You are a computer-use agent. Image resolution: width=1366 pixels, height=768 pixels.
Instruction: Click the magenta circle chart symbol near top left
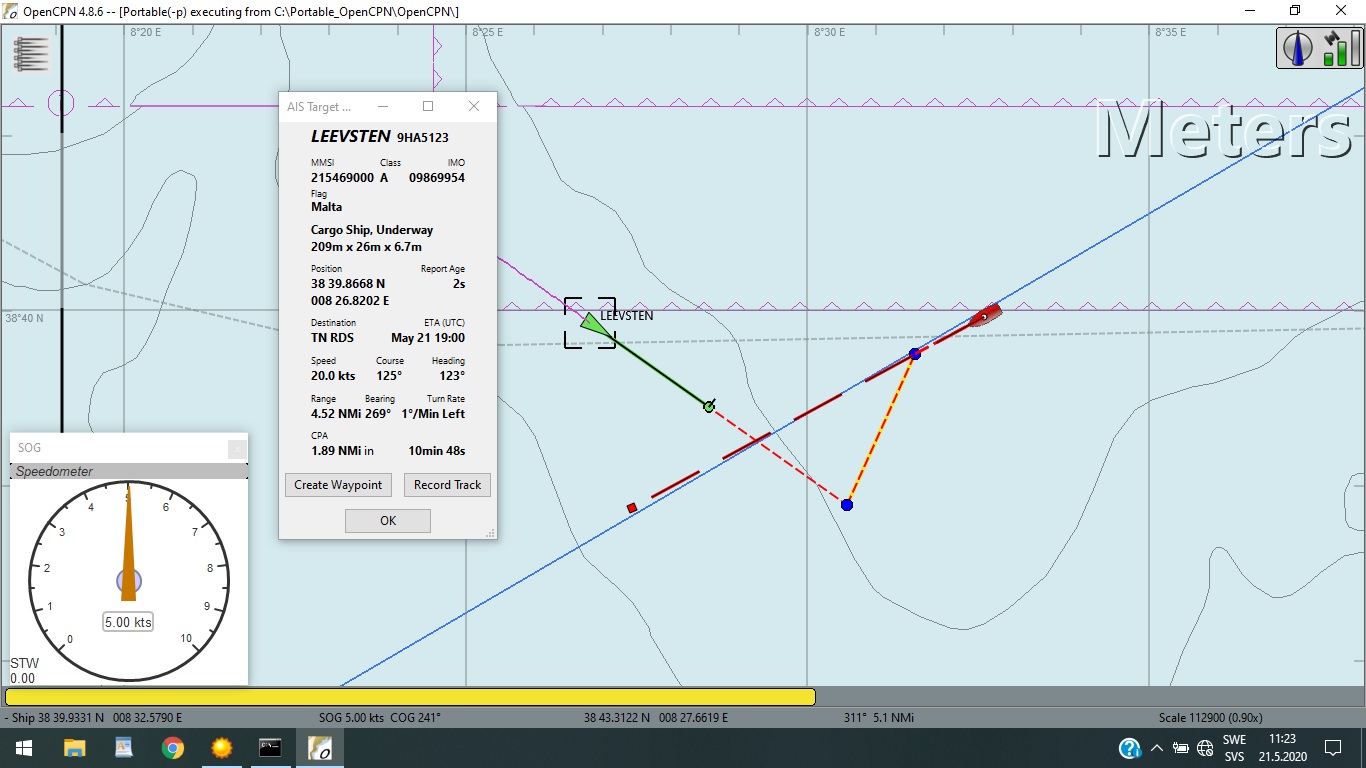click(61, 103)
